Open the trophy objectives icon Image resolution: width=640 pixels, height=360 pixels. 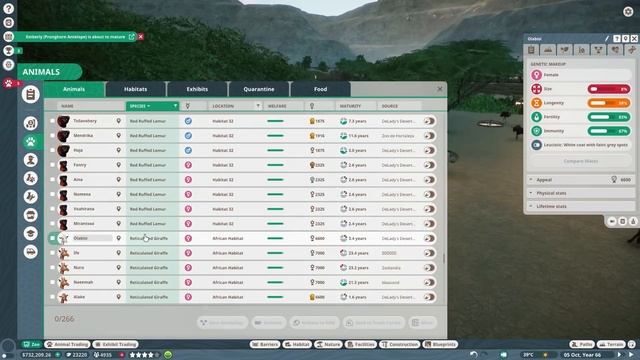[x=8, y=51]
